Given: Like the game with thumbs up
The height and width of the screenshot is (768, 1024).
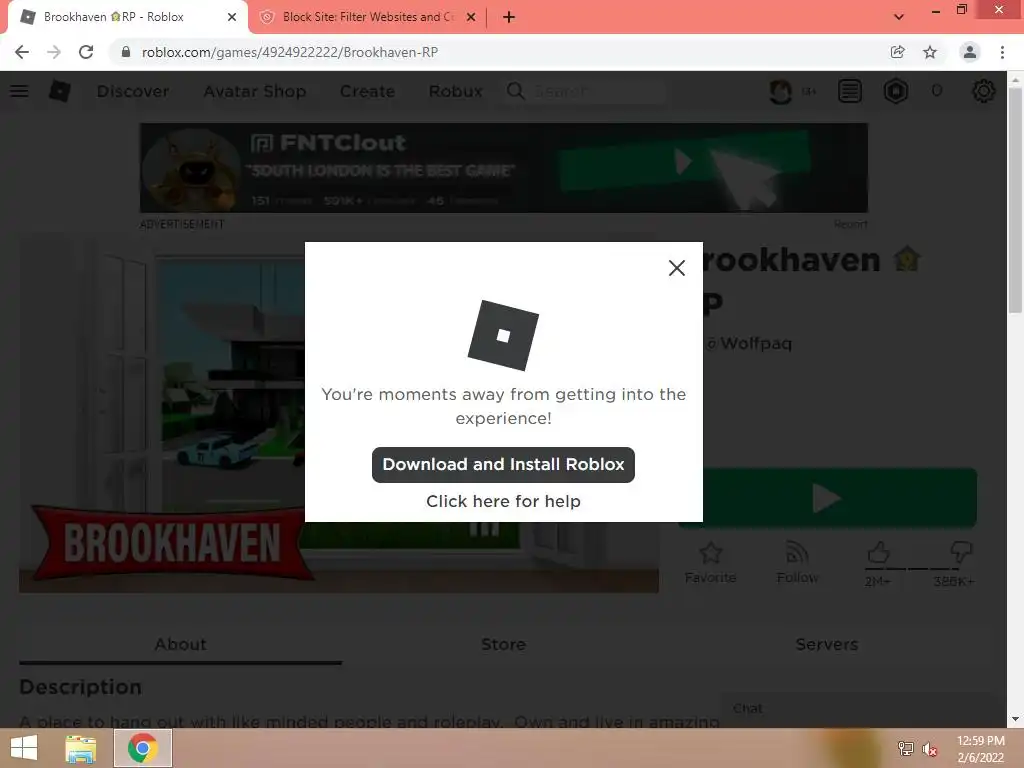Looking at the screenshot, I should point(878,553).
